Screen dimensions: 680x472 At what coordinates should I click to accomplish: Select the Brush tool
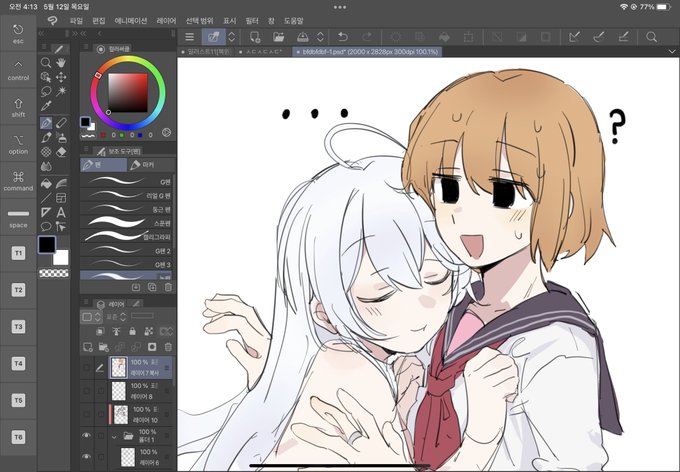(46, 138)
